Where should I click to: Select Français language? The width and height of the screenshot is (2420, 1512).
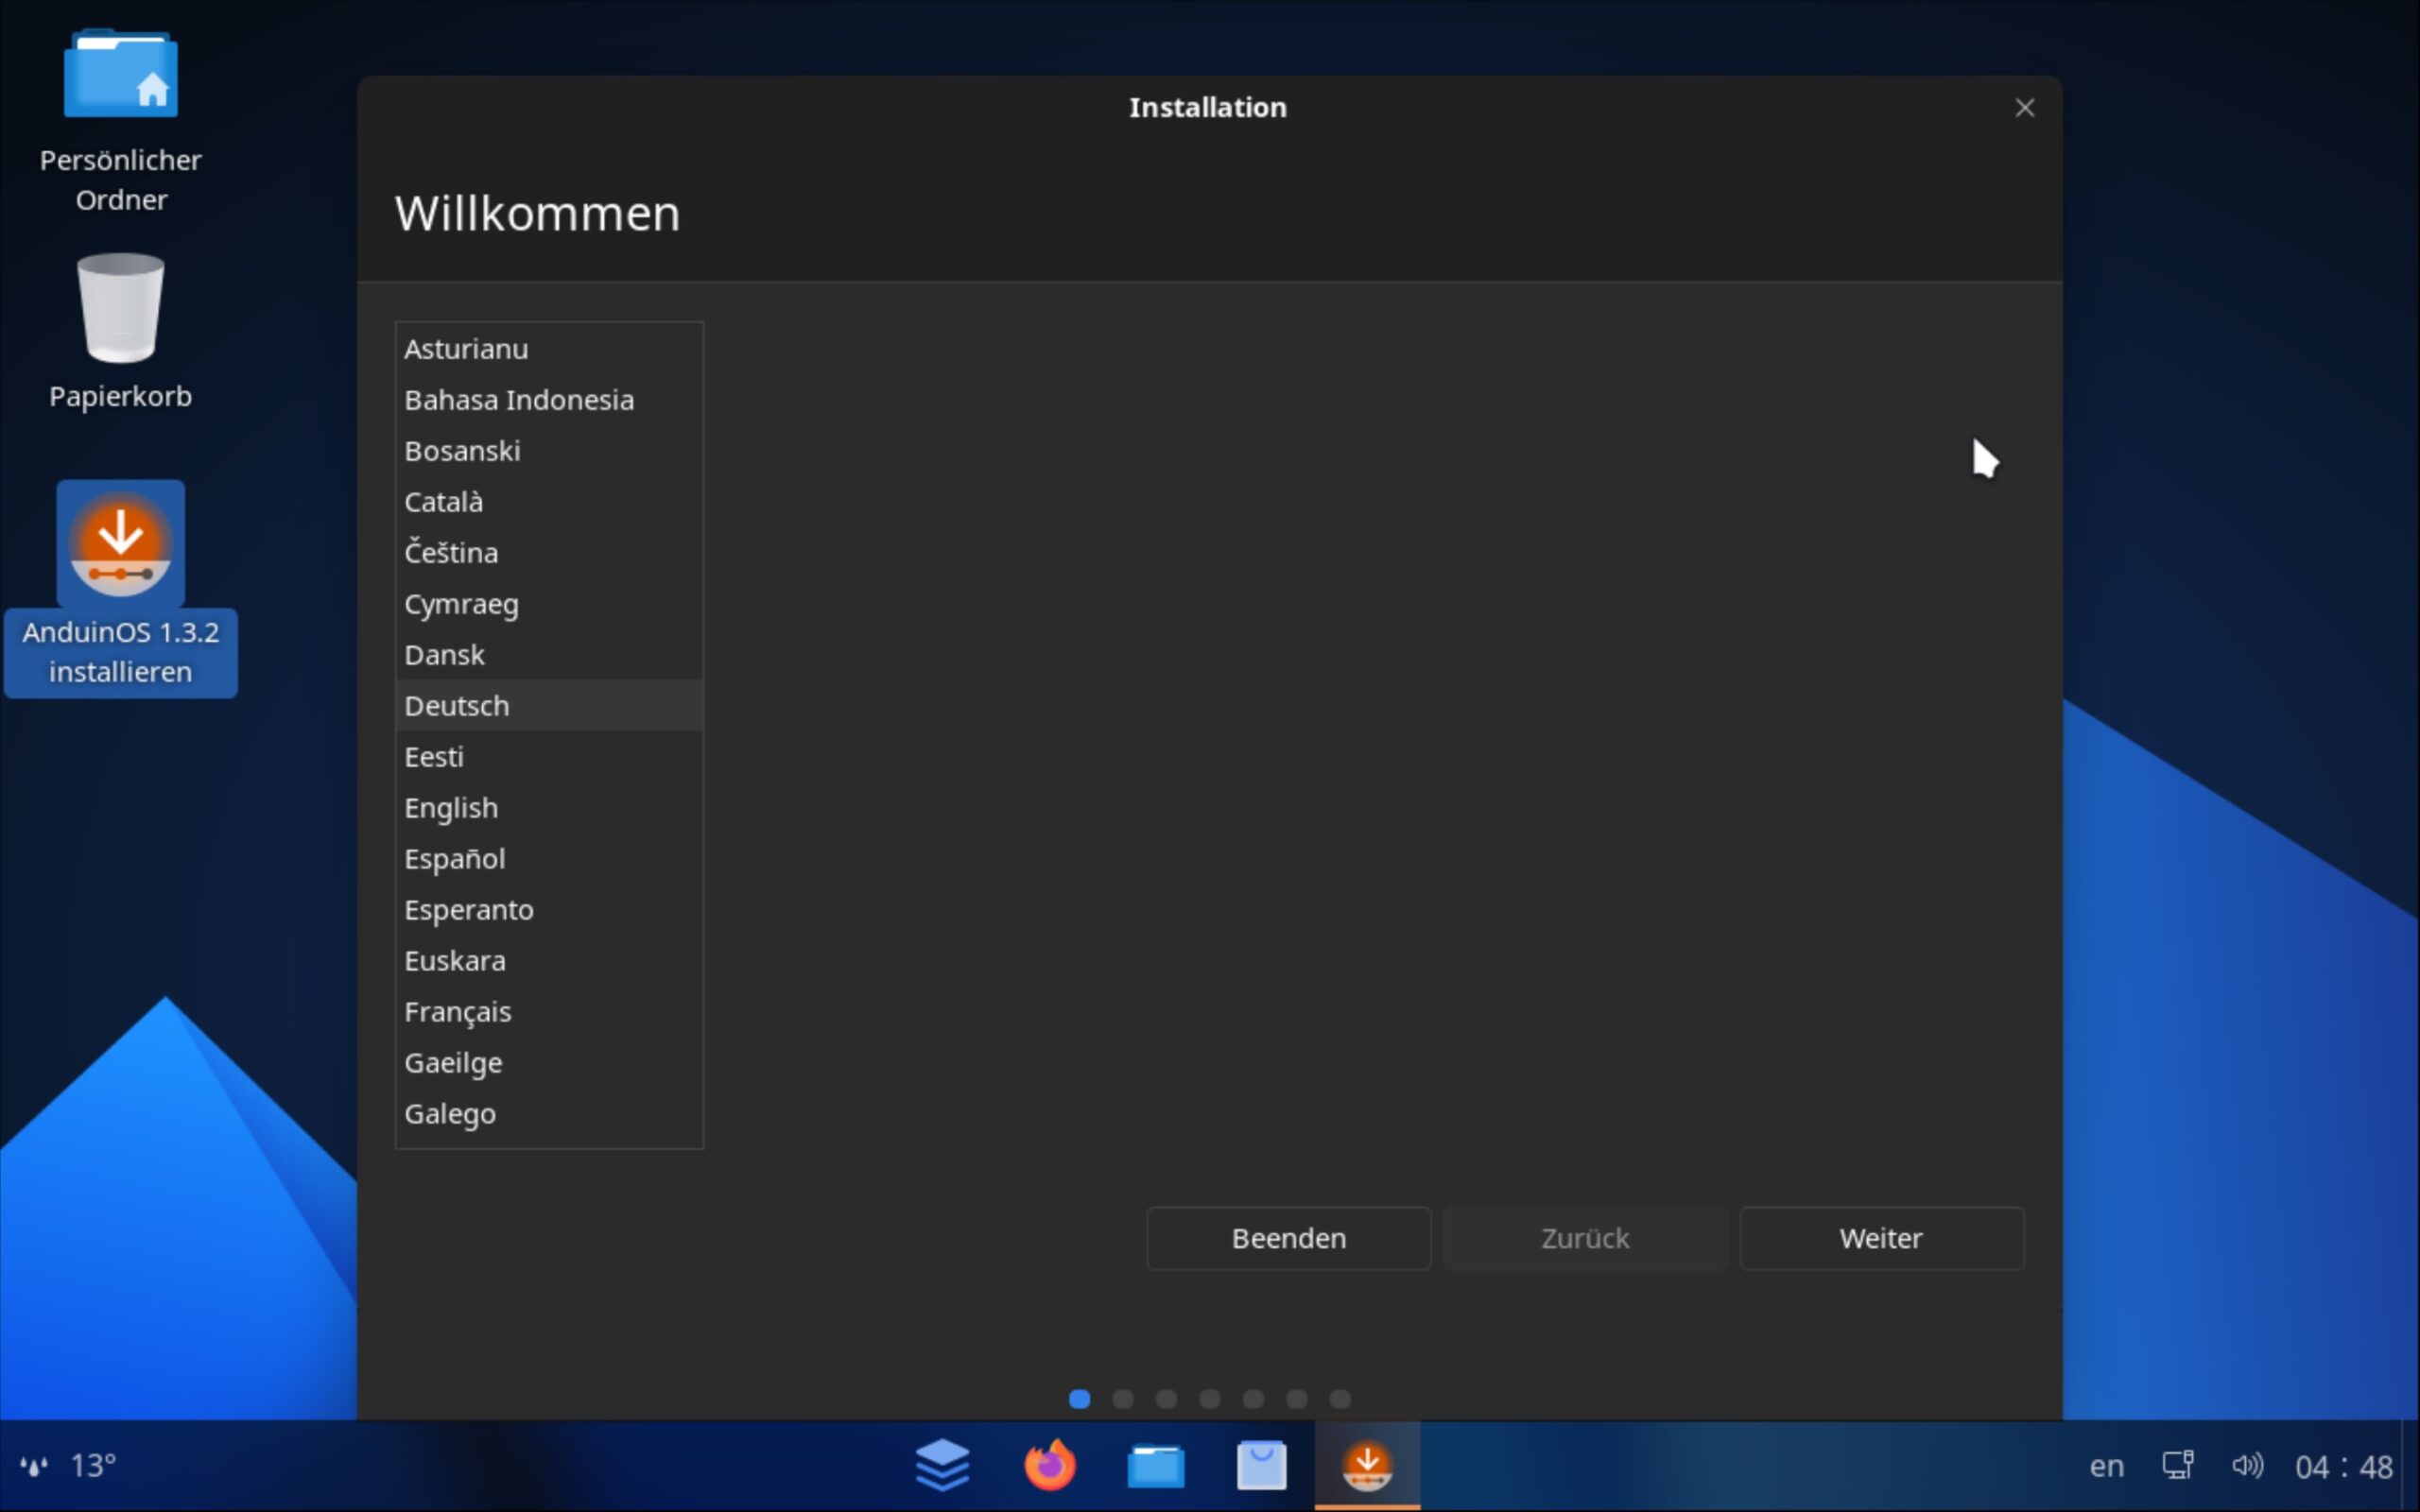pyautogui.click(x=550, y=1012)
